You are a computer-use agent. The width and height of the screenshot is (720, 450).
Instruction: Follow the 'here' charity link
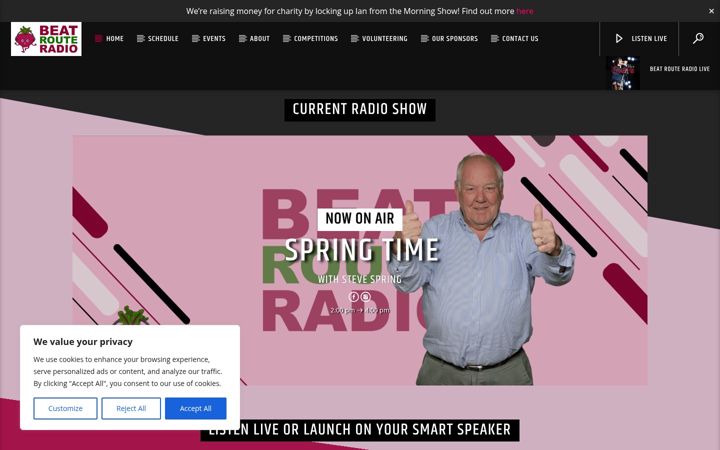click(525, 11)
